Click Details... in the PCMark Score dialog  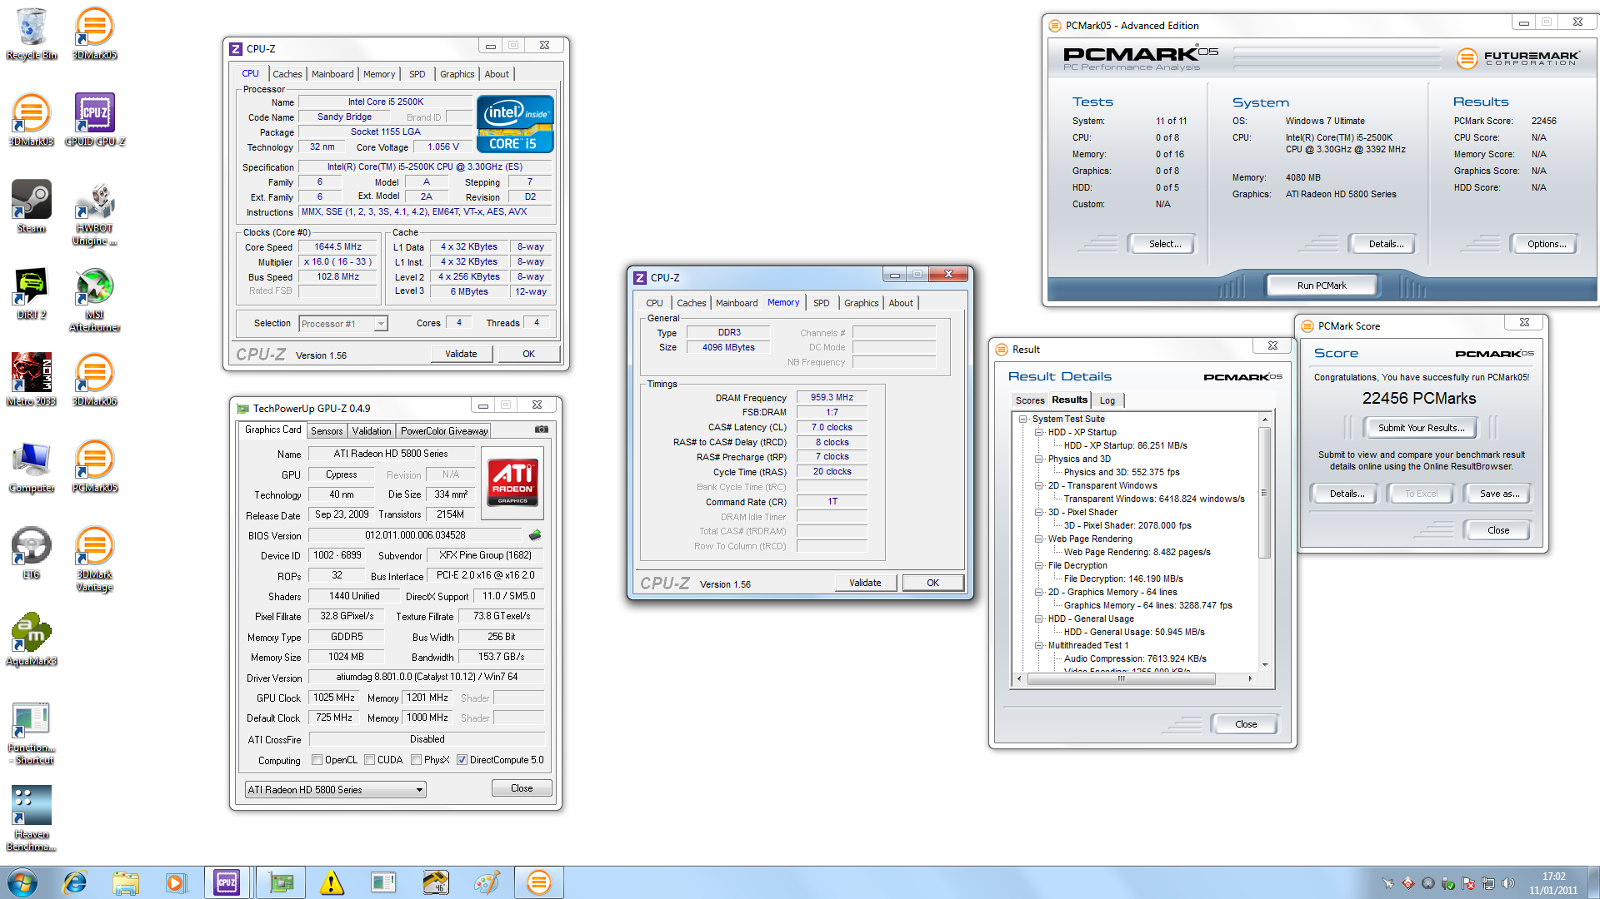click(1345, 494)
